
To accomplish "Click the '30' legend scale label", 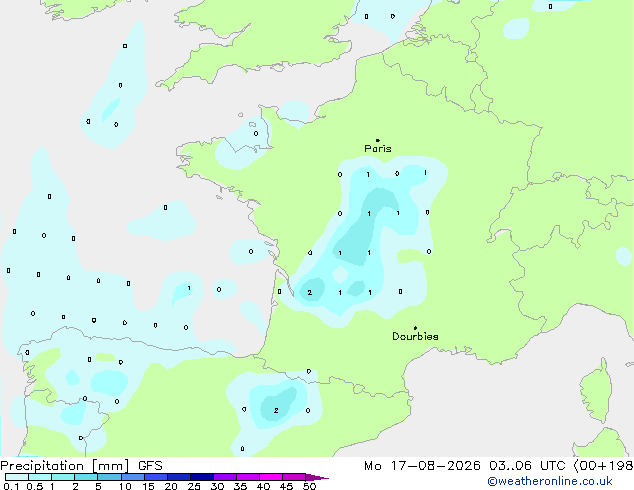I will coord(217,486).
